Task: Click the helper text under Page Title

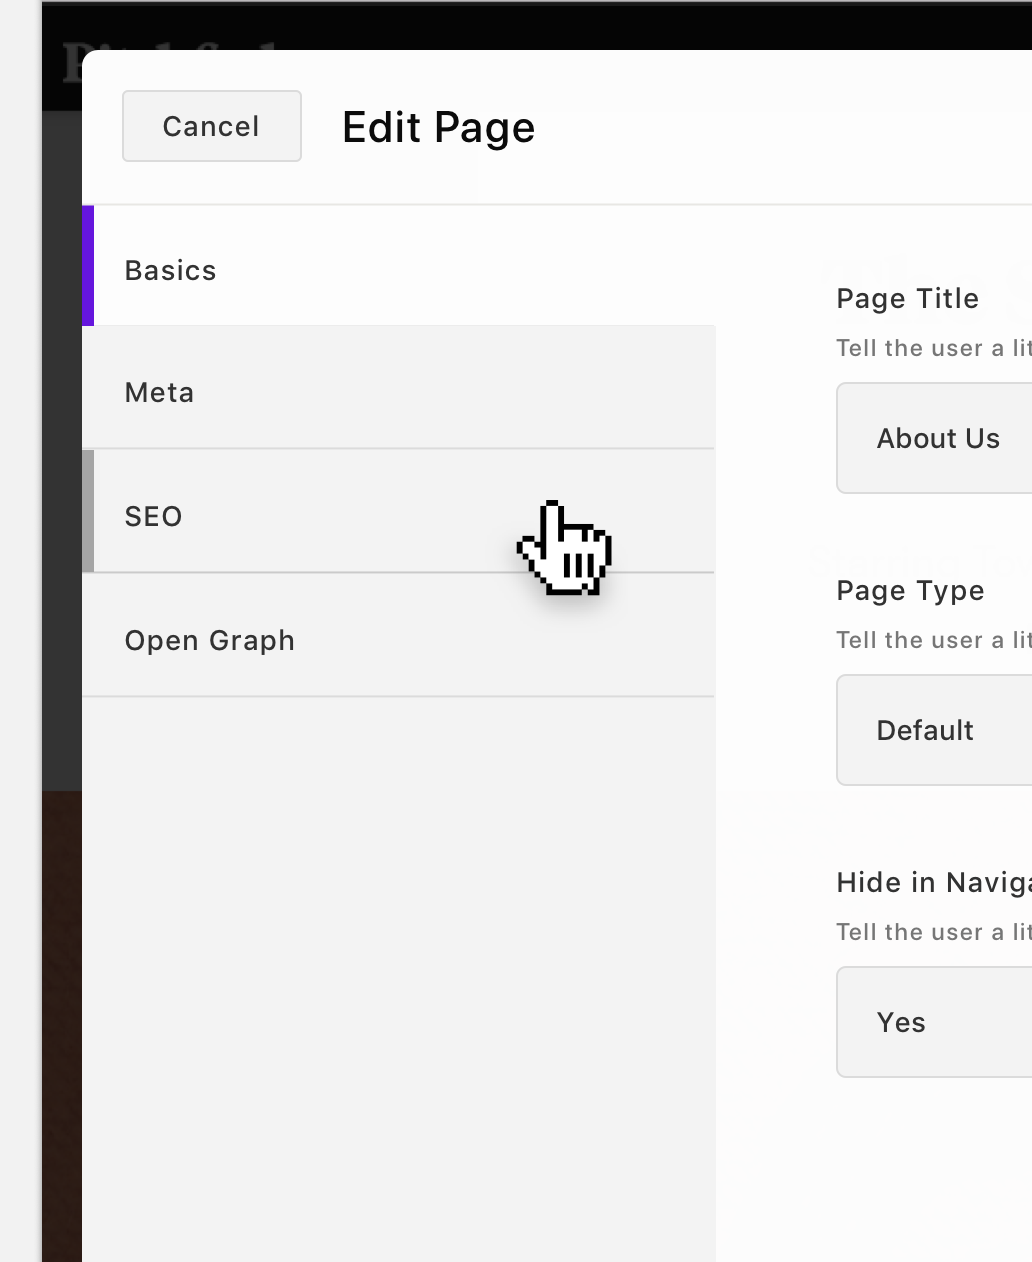Action: (x=930, y=347)
